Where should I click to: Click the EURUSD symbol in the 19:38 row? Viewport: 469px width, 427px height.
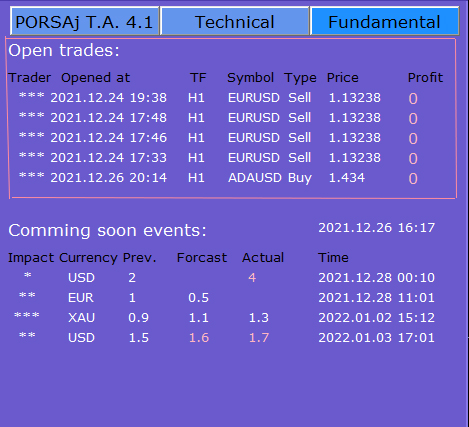[254, 98]
